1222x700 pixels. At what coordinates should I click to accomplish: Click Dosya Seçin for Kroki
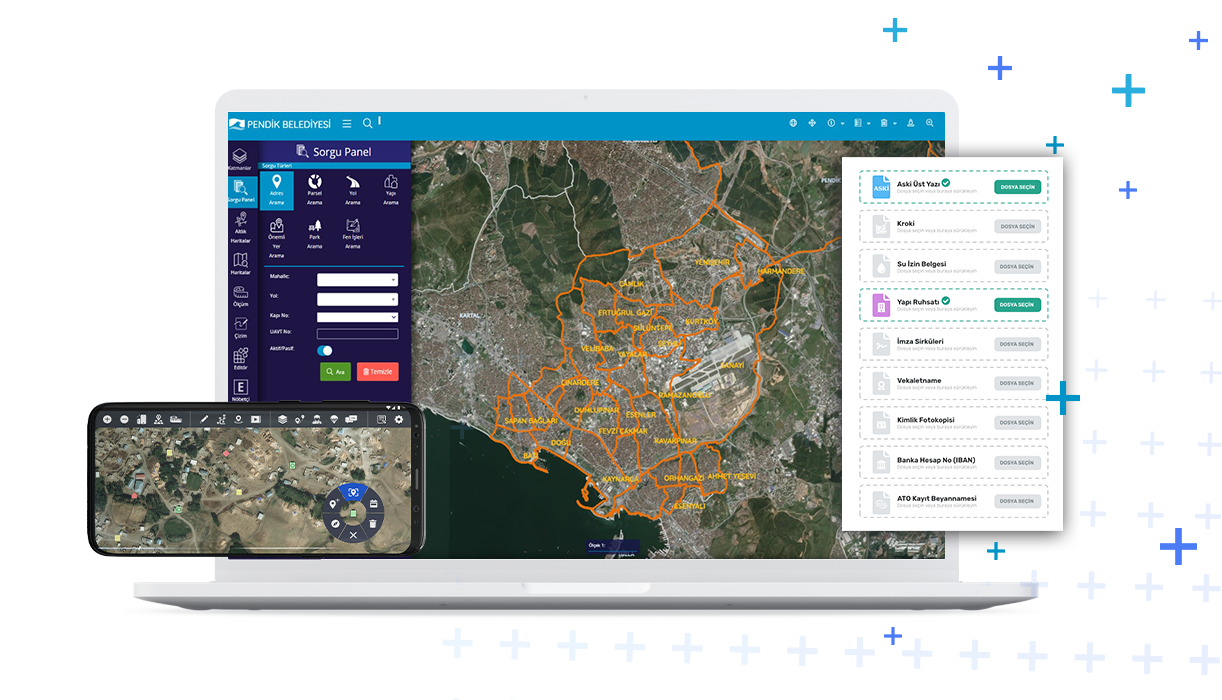(x=1017, y=226)
